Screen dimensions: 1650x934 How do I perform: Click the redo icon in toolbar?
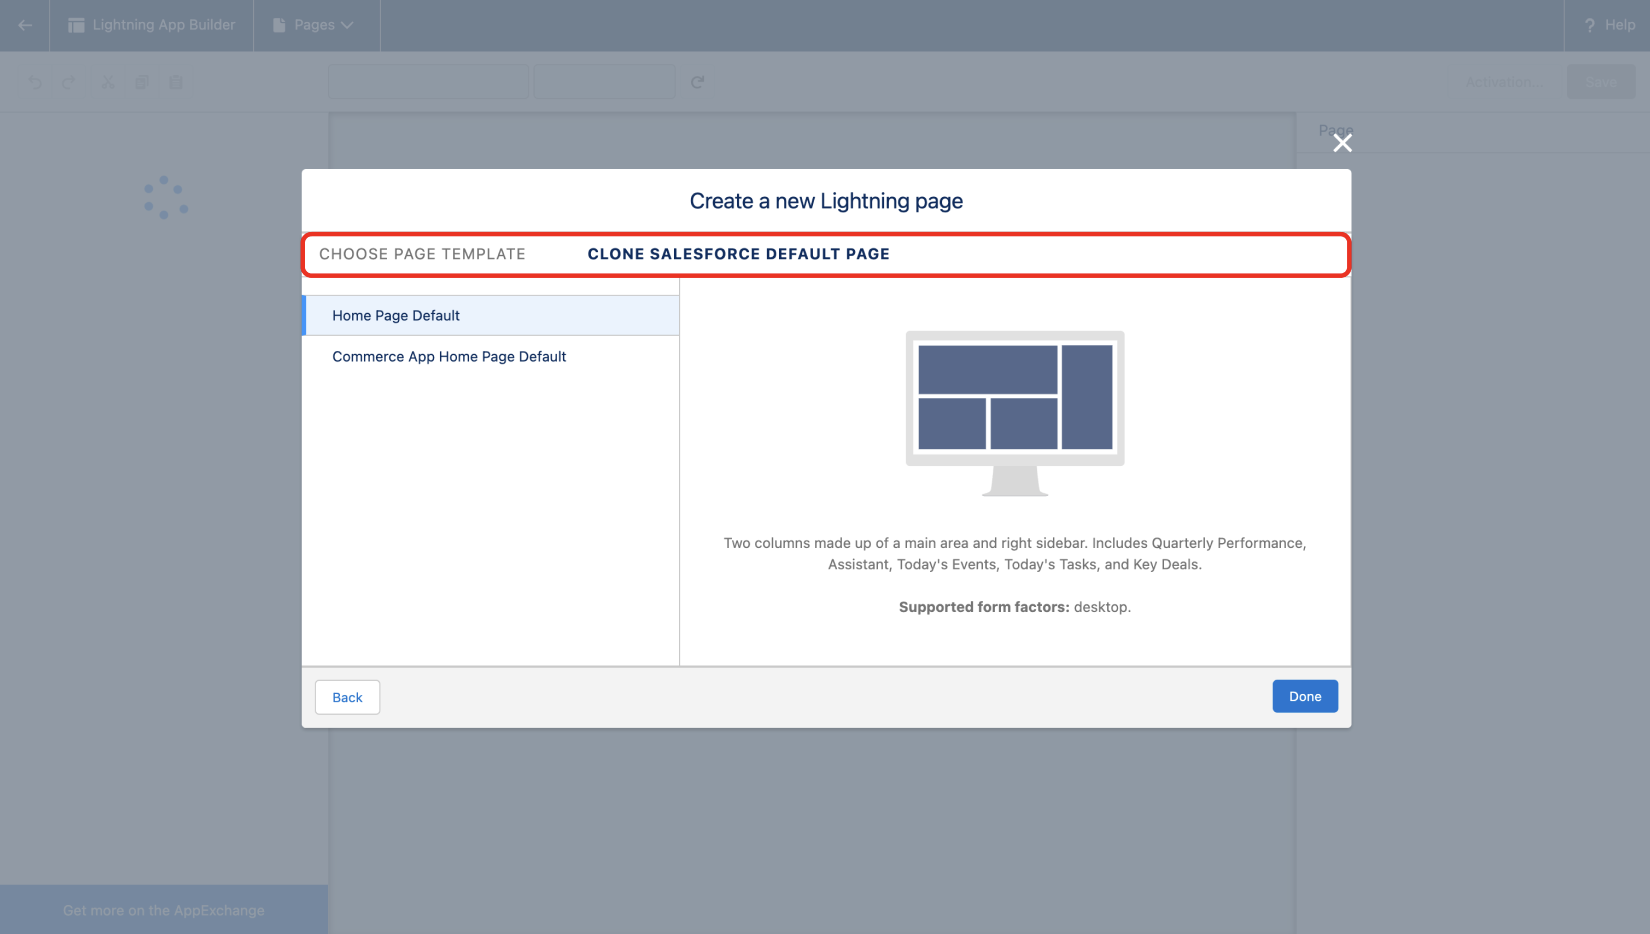pos(69,82)
